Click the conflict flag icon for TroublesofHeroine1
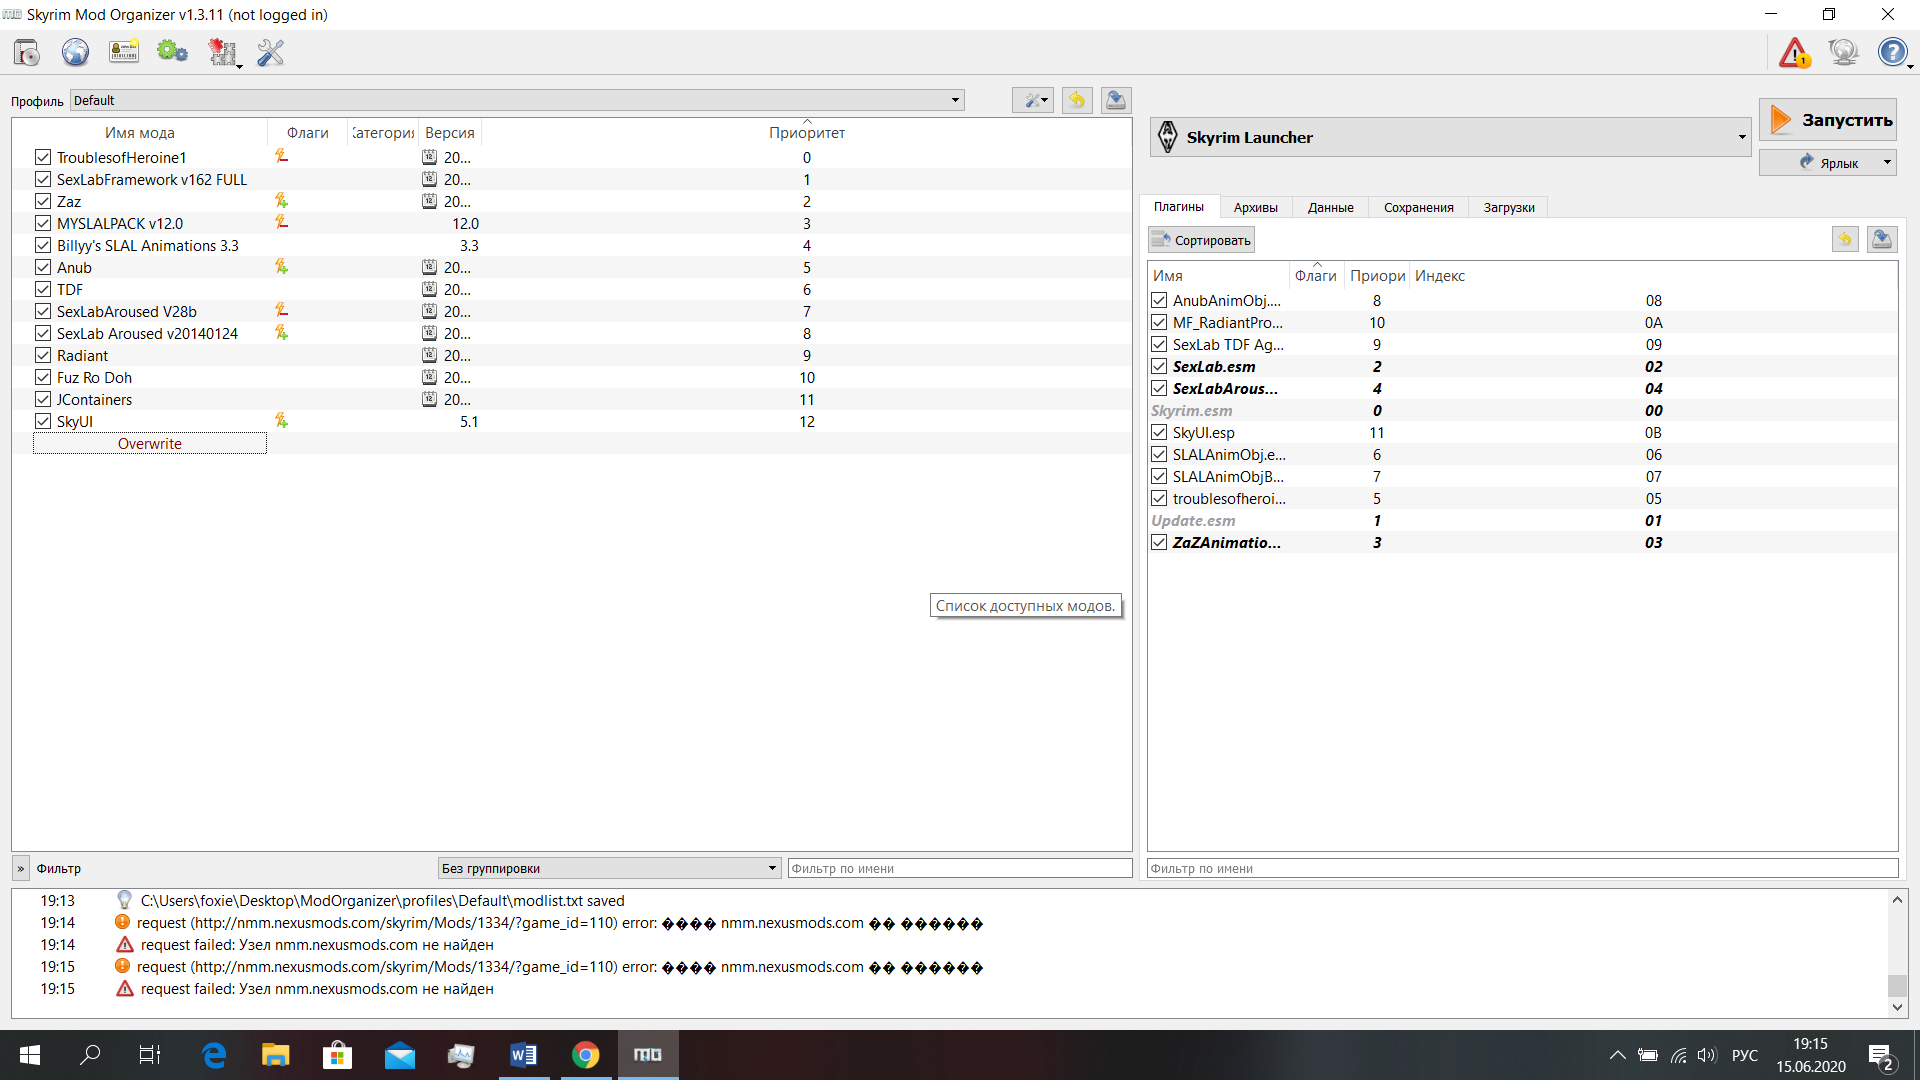1920x1080 pixels. (282, 156)
